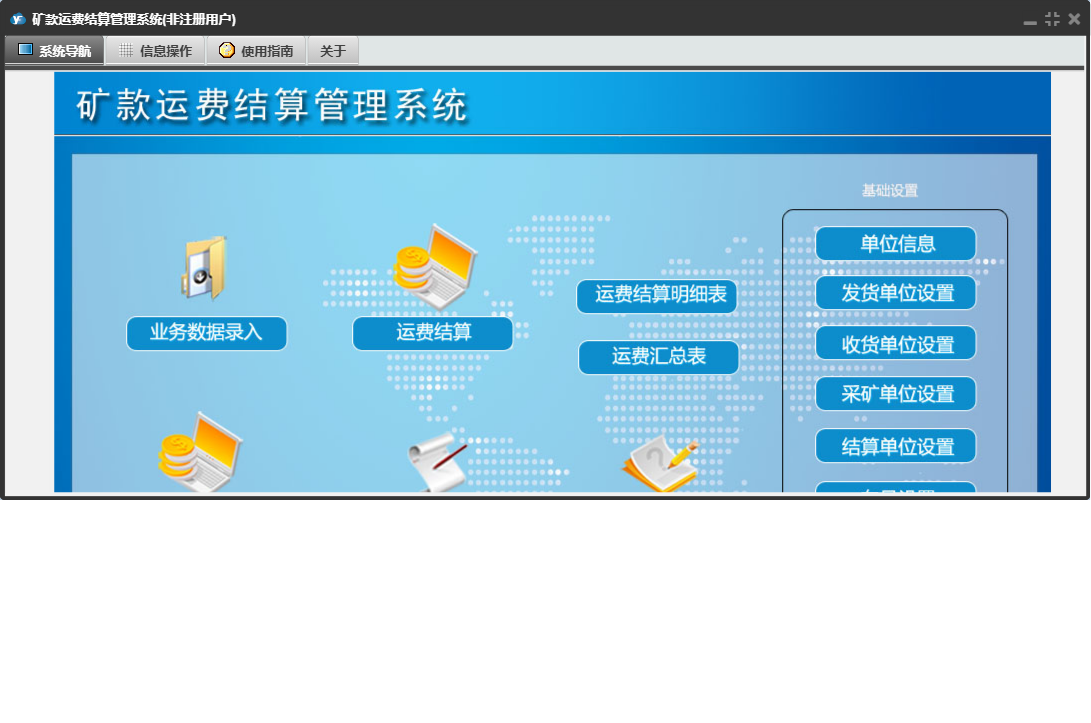Open 发货单位设置
The image size is (1091, 723).
[895, 293]
